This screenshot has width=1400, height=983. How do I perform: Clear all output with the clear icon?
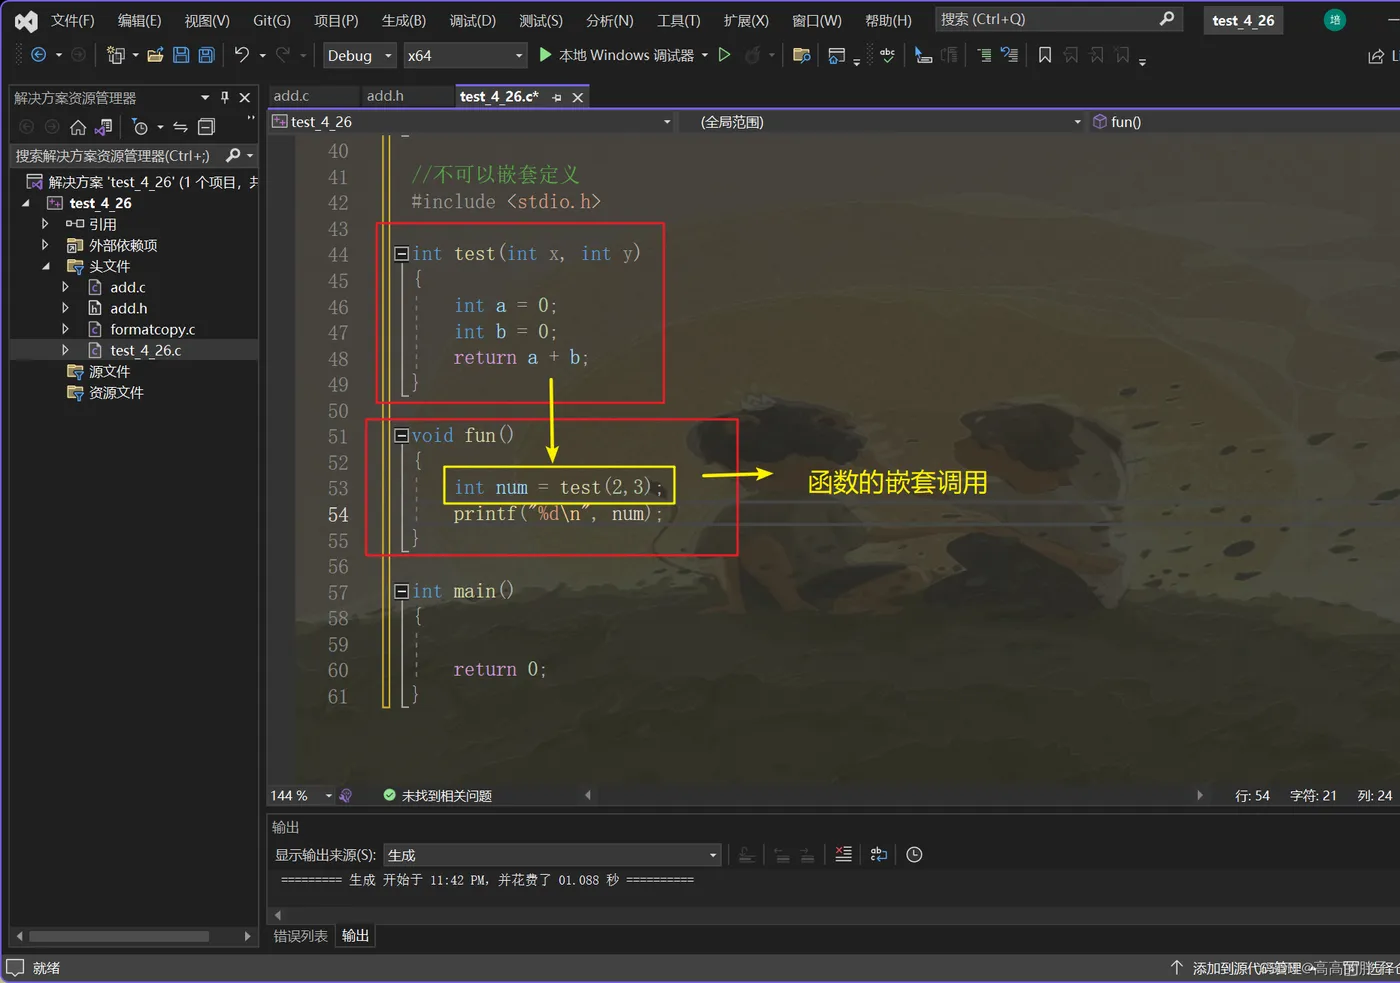843,854
